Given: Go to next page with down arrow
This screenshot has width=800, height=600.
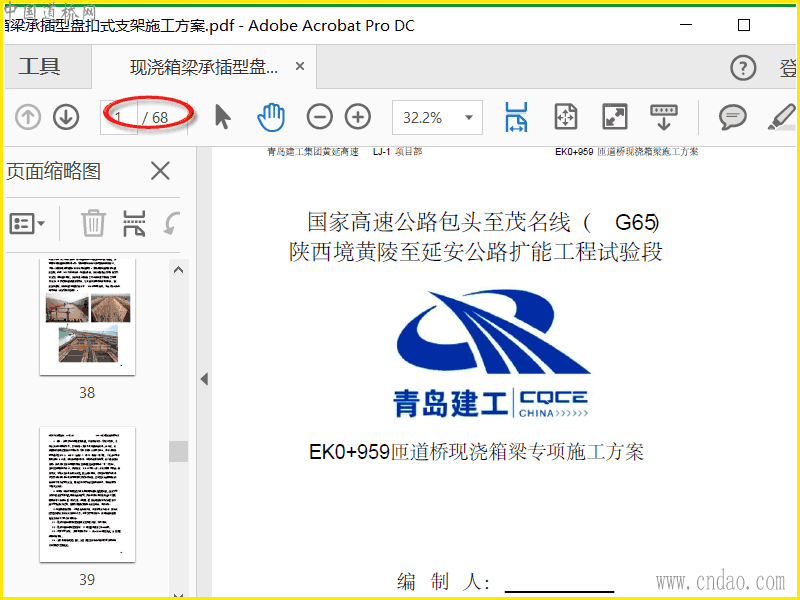Looking at the screenshot, I should point(66,117).
